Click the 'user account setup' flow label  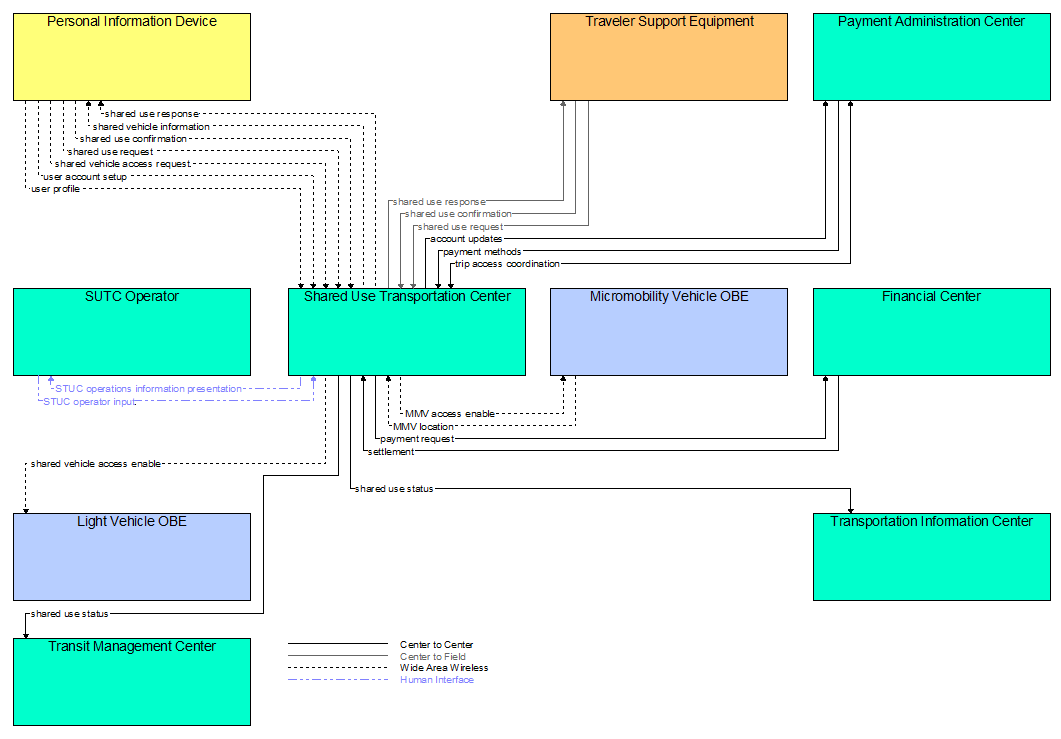(x=84, y=176)
